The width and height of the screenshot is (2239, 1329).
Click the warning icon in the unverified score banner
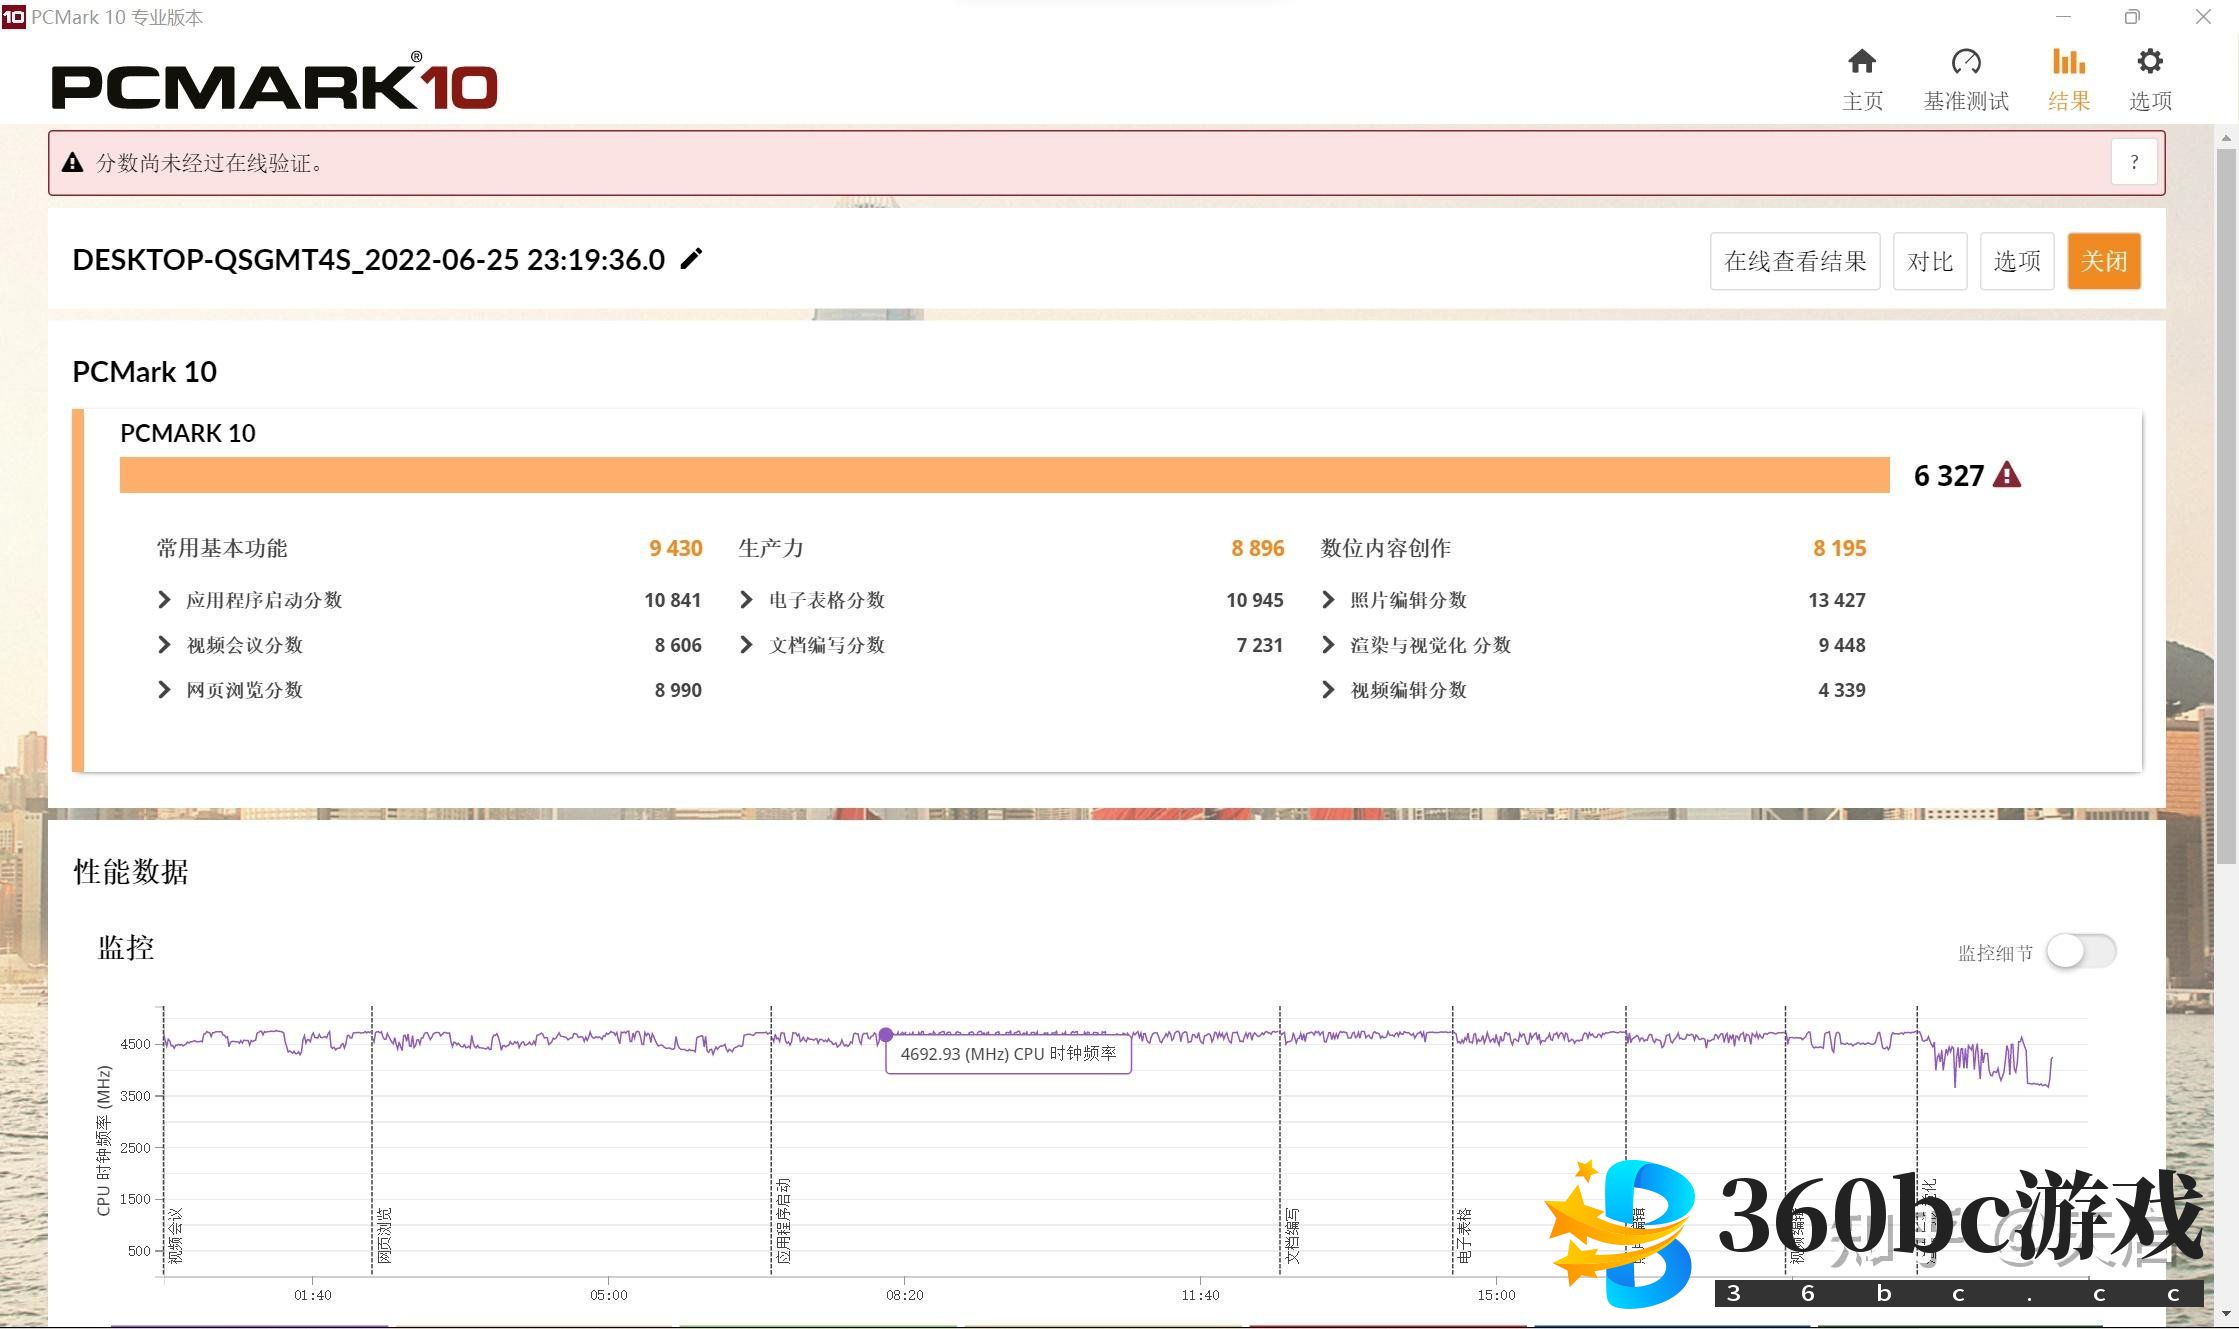pos(72,163)
